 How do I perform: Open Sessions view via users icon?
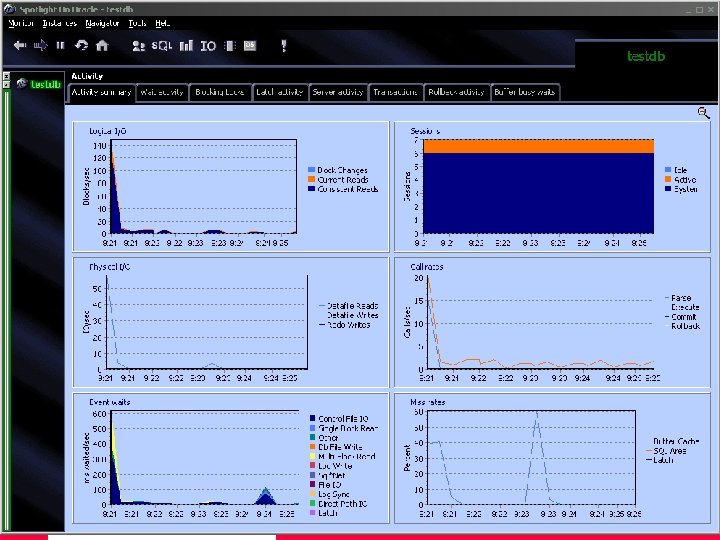tap(138, 45)
